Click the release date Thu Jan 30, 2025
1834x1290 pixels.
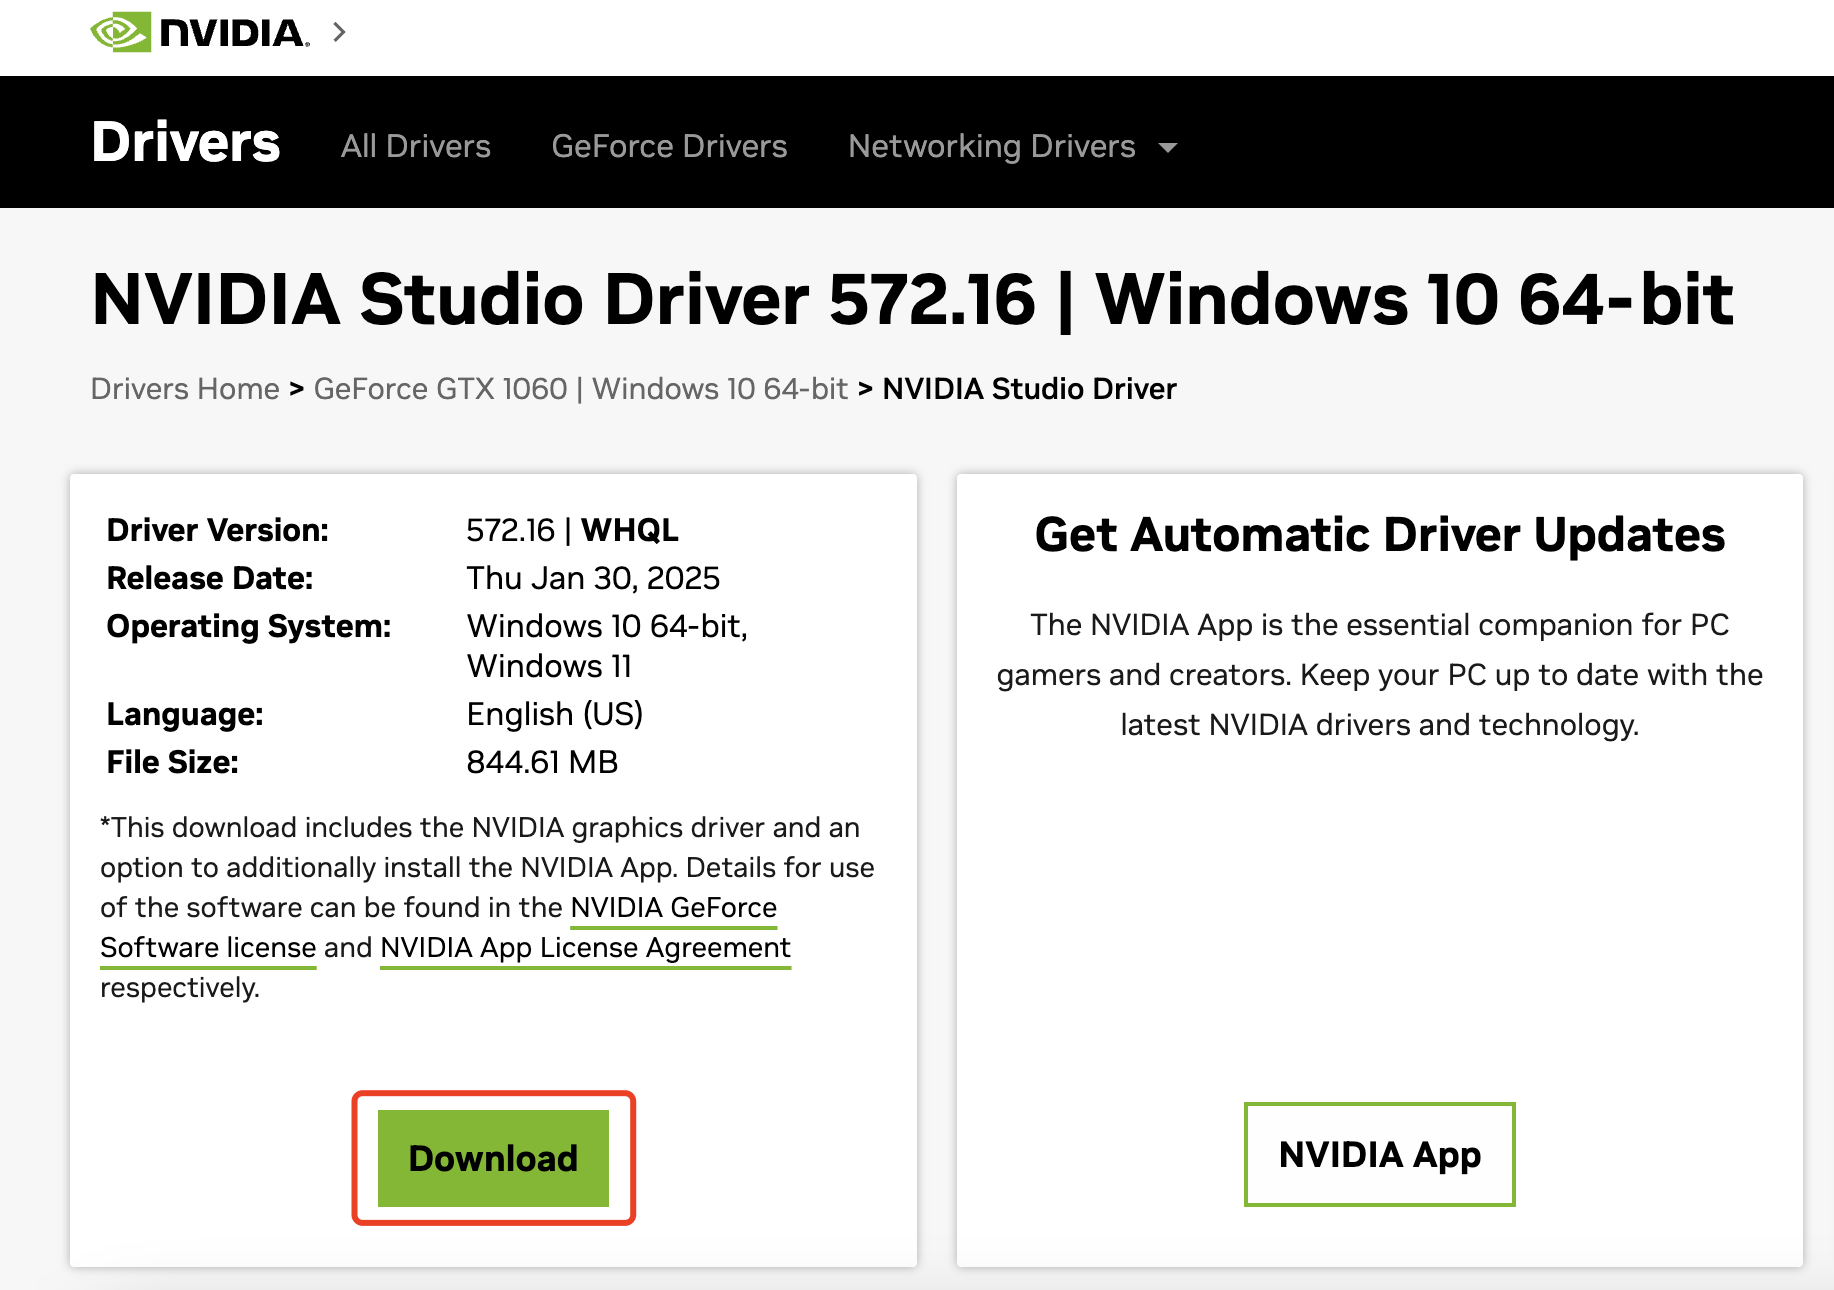click(593, 578)
